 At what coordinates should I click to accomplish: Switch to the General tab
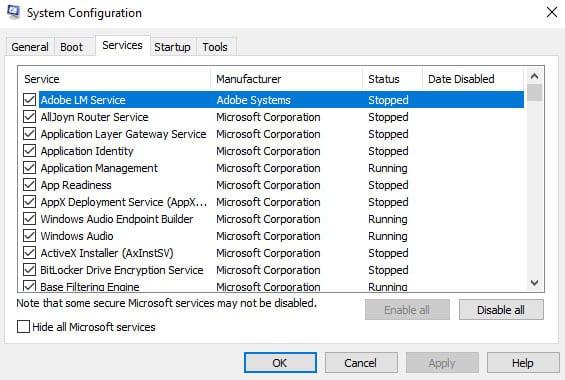(x=30, y=47)
